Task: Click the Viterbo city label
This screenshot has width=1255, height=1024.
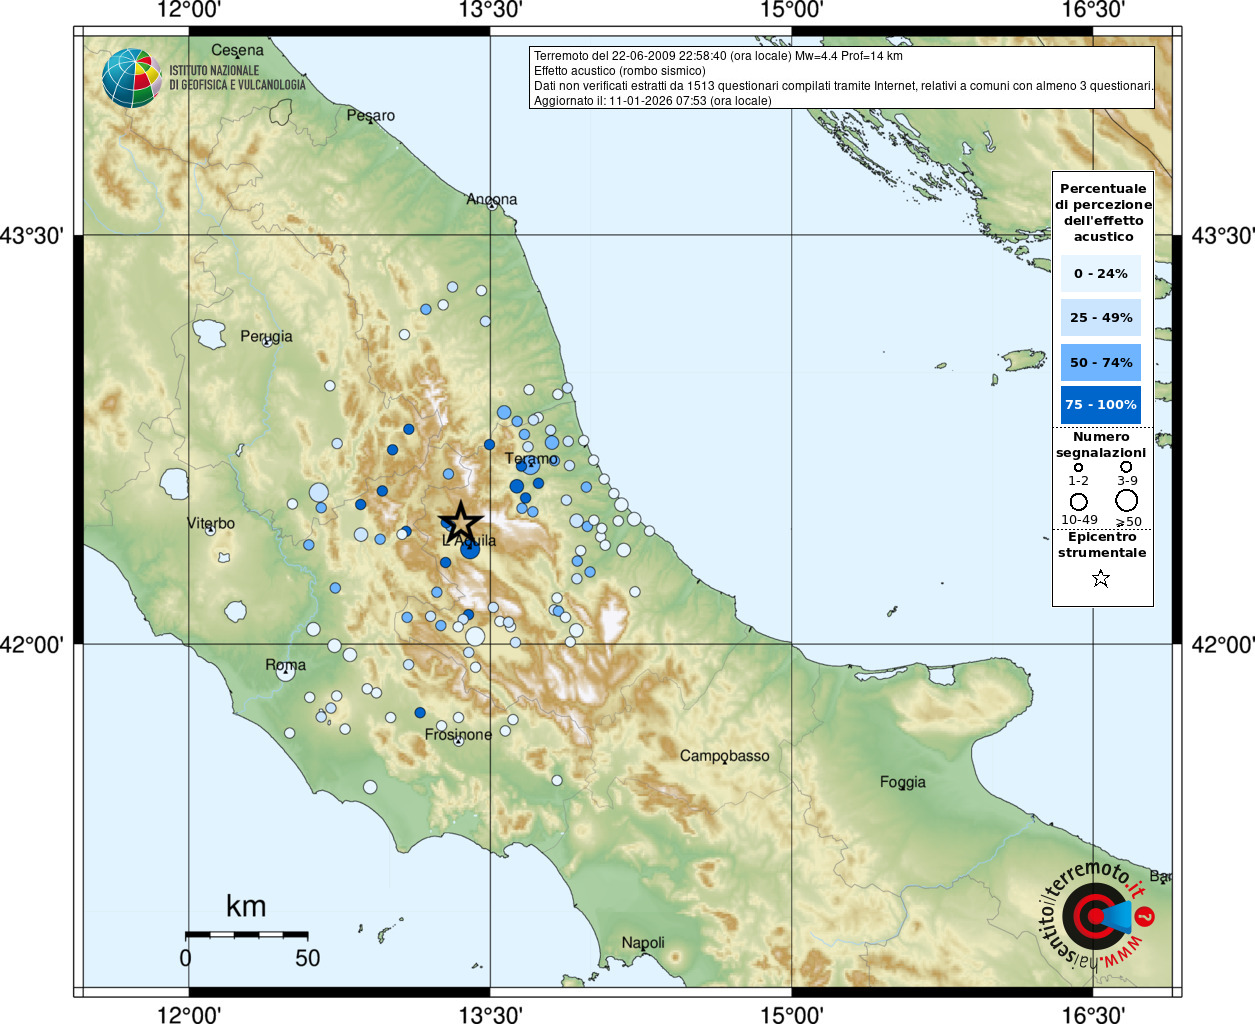Action: (211, 523)
